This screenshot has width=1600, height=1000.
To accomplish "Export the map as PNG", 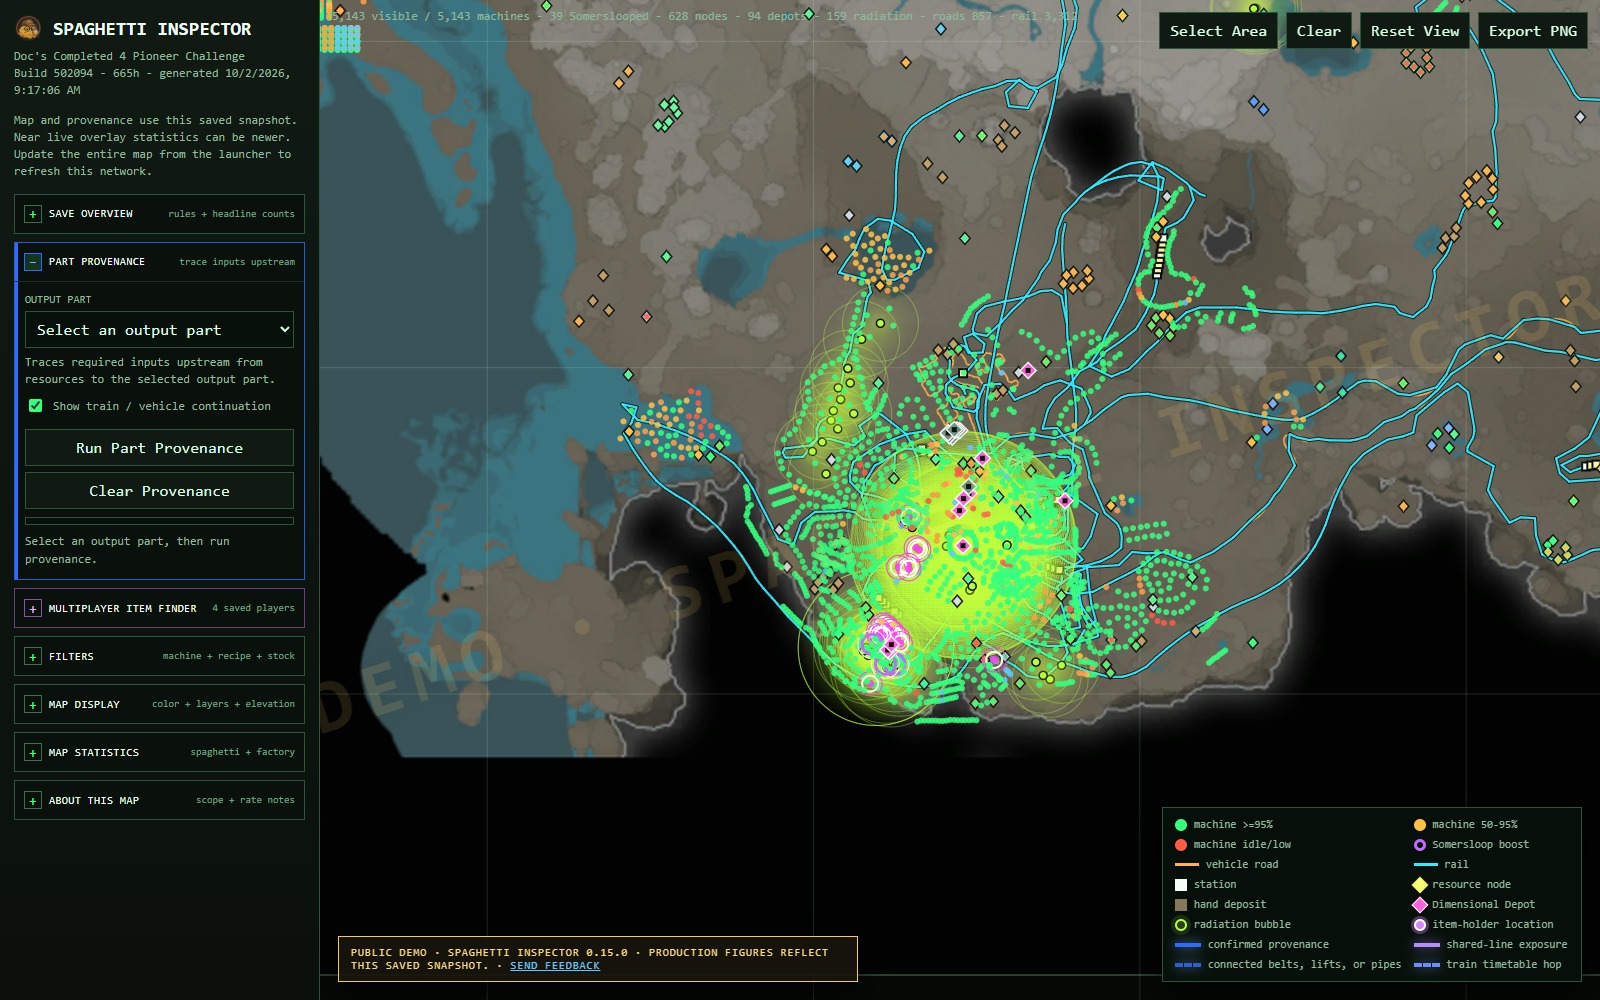I will (1532, 31).
